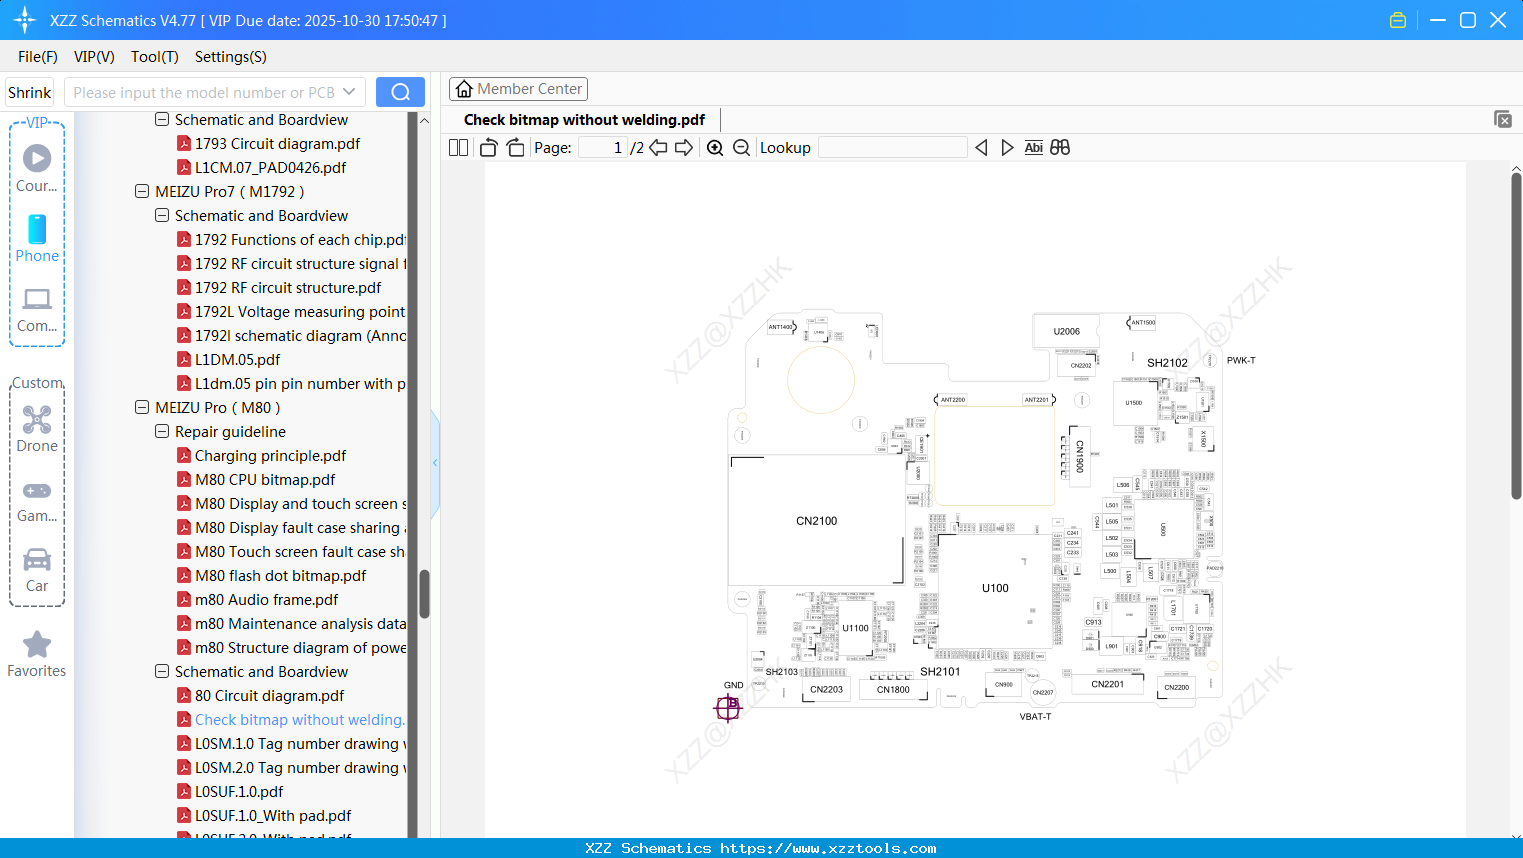Zoom out of the PDF
Image resolution: width=1523 pixels, height=858 pixels.
point(742,148)
